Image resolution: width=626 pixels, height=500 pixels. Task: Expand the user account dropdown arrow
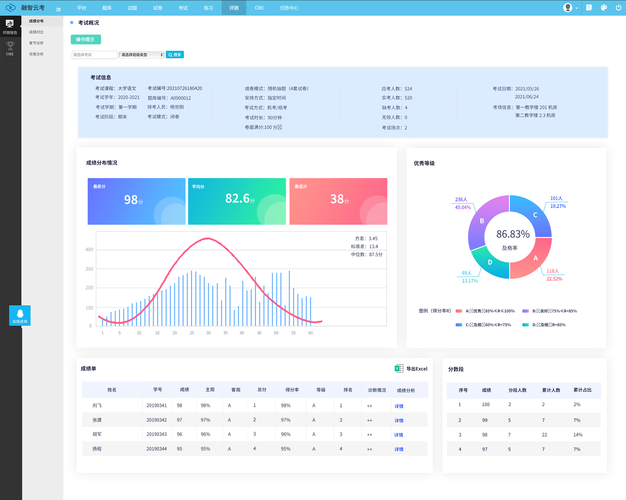coord(578,7)
